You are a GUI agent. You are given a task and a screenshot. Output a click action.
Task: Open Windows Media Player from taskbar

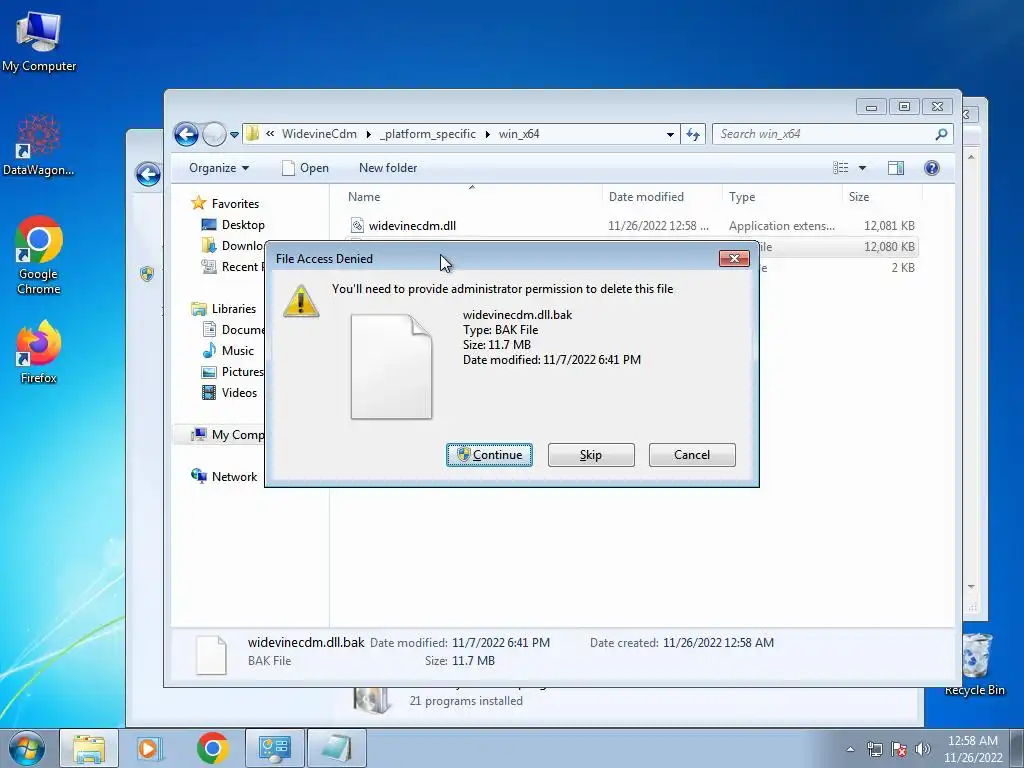(x=149, y=748)
